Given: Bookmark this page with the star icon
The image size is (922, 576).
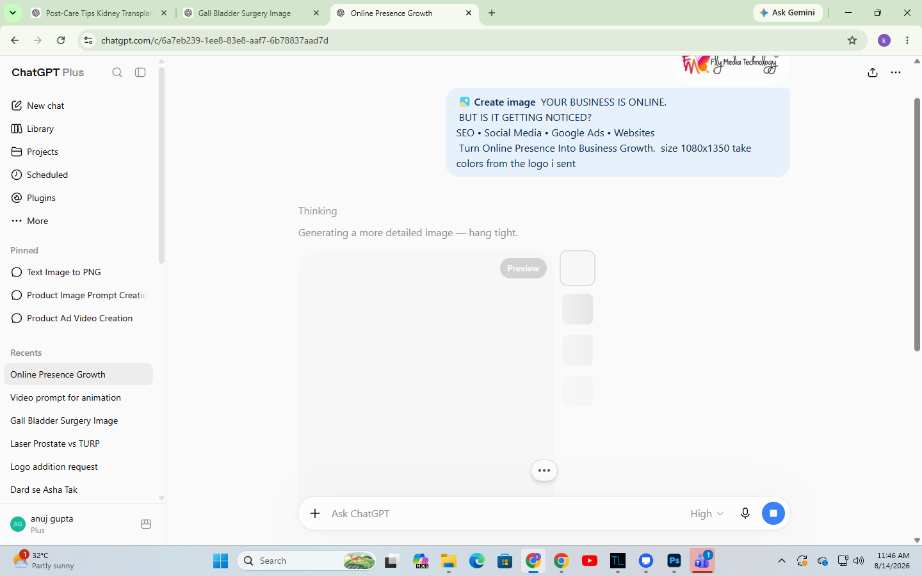Looking at the screenshot, I should [852, 41].
